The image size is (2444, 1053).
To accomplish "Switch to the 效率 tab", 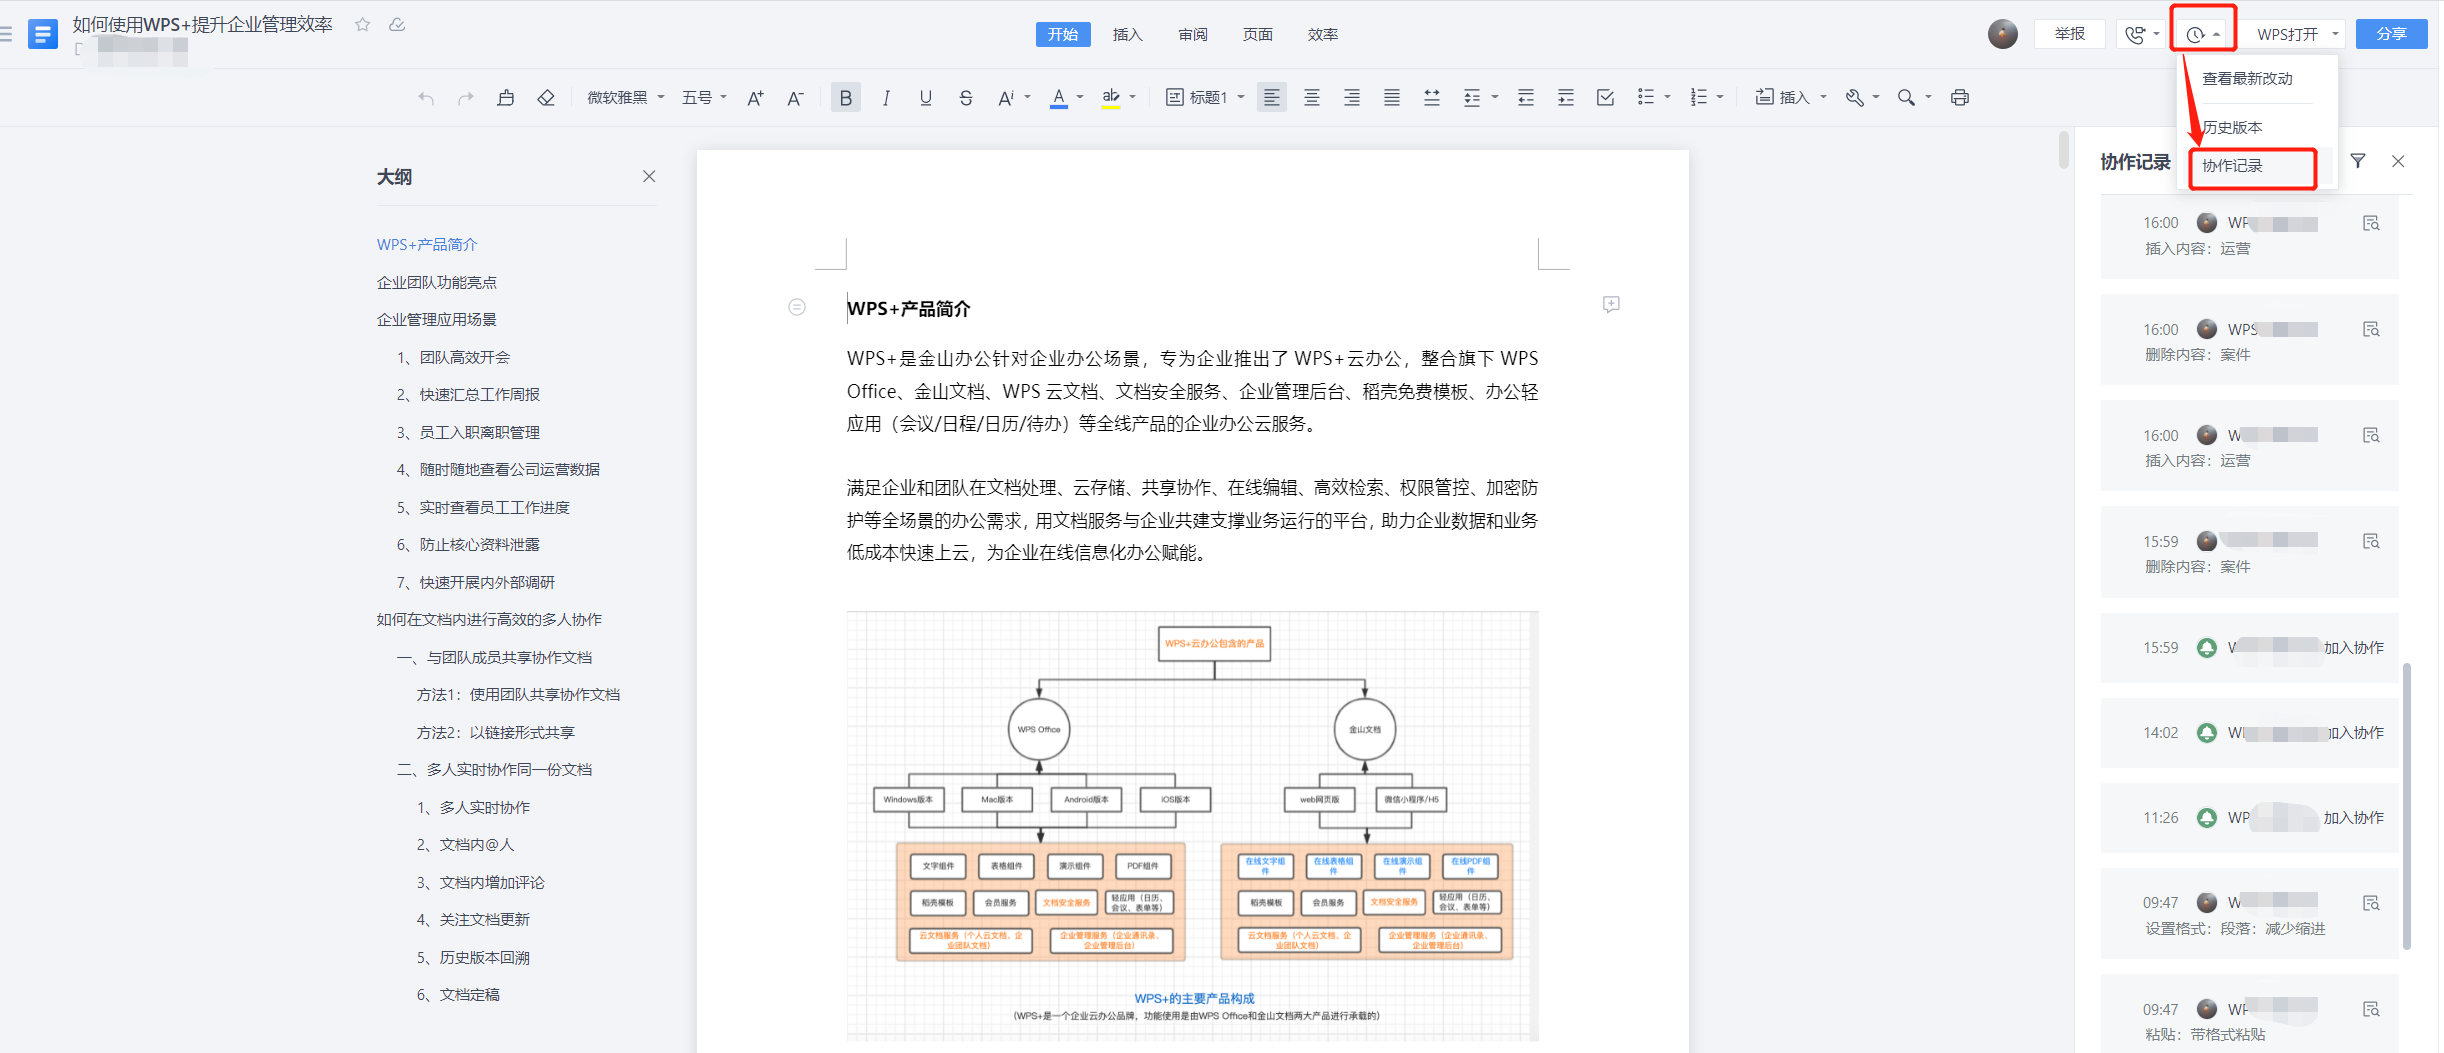I will tap(1322, 34).
